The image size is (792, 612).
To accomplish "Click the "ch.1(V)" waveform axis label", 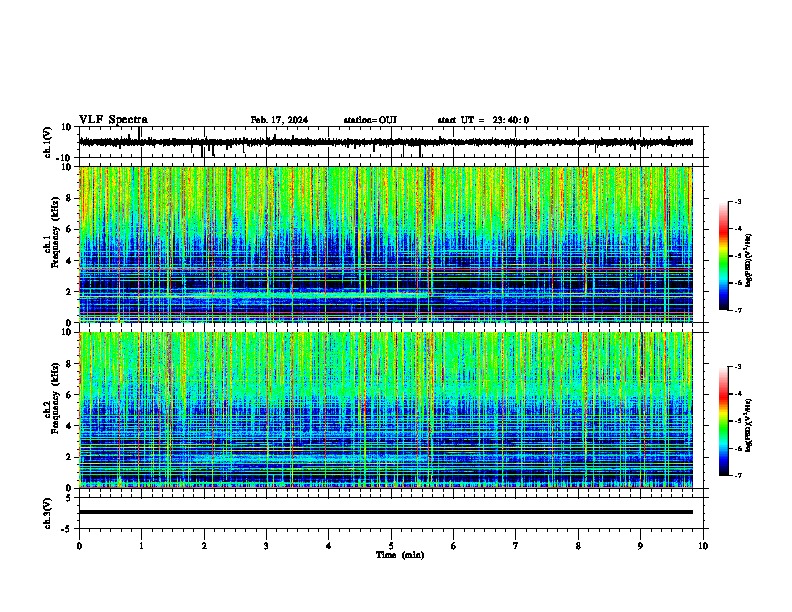I will click(48, 142).
